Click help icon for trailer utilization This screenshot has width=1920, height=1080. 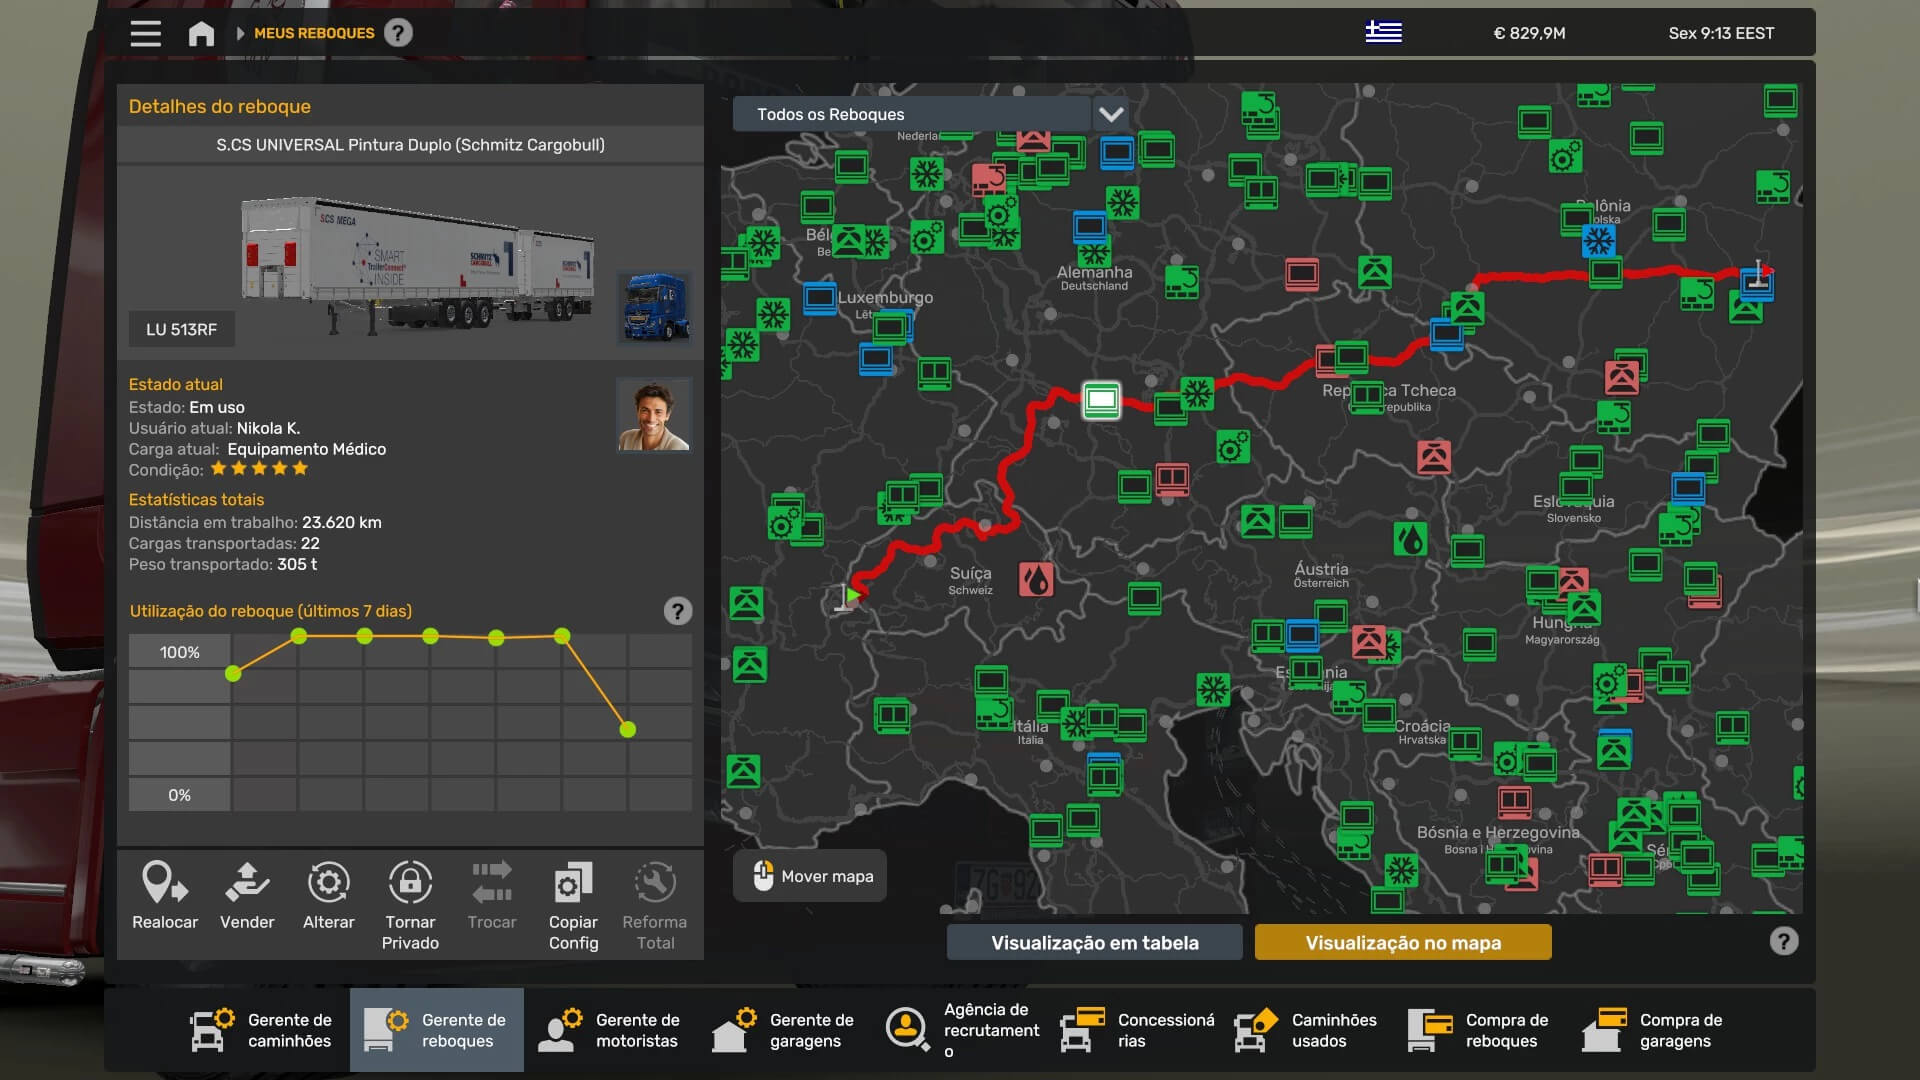click(677, 611)
